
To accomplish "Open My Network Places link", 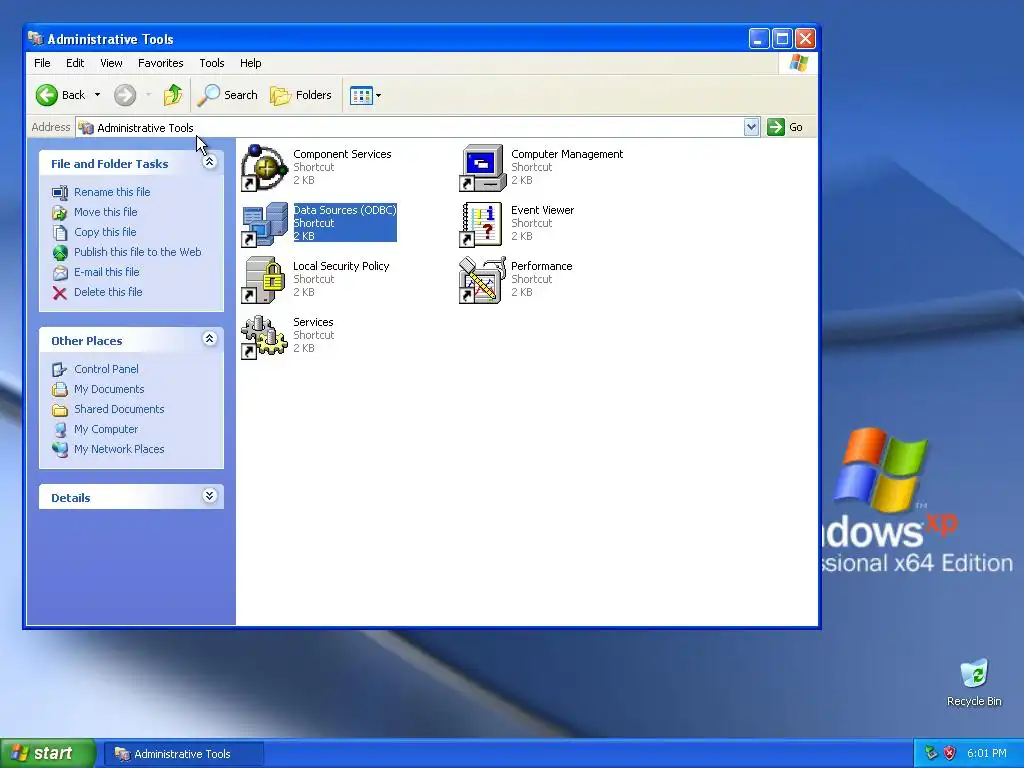I will (x=119, y=449).
